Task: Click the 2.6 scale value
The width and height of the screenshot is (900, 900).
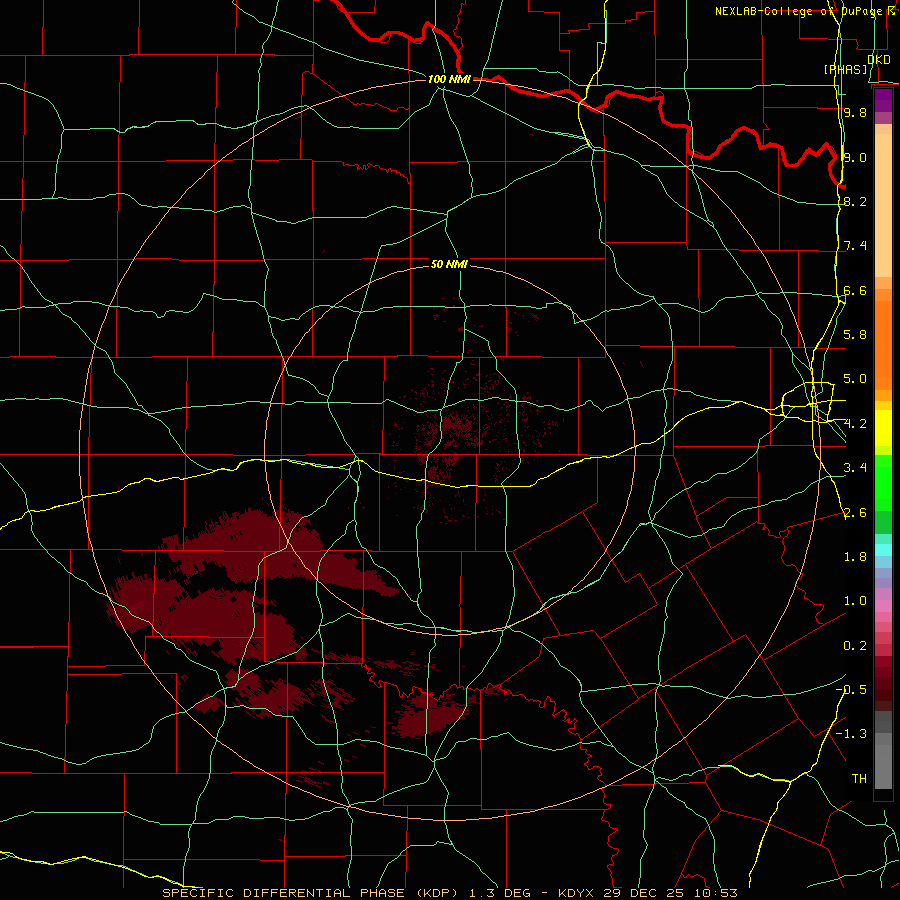Action: [855, 513]
